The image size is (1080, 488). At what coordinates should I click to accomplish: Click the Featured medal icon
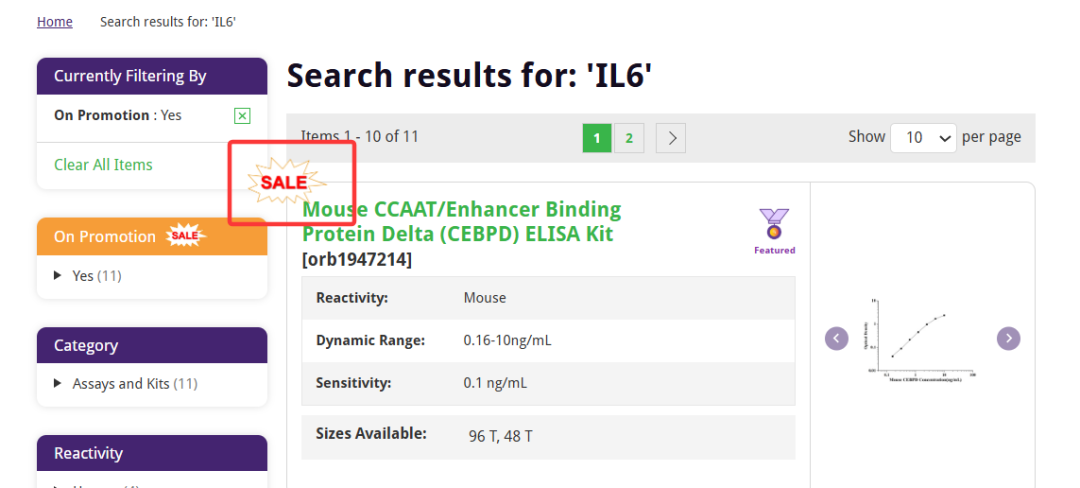tap(774, 225)
